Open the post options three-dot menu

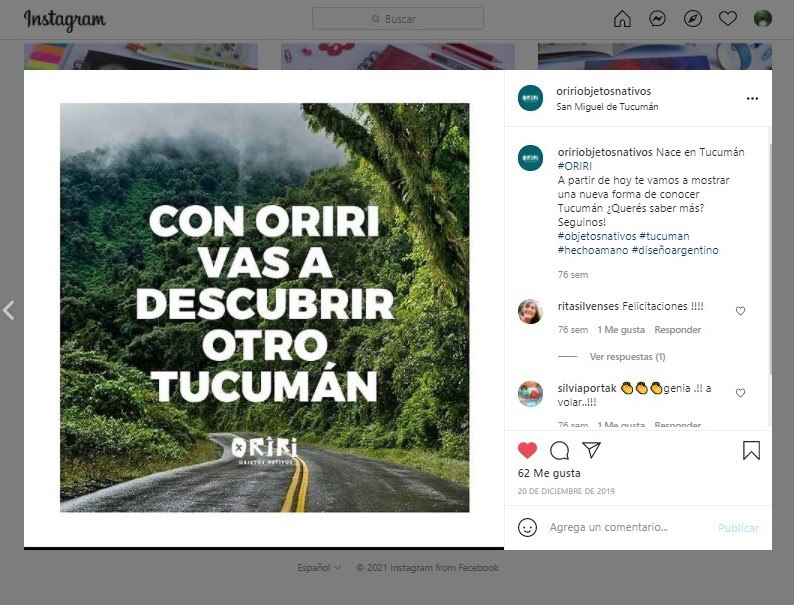(752, 98)
